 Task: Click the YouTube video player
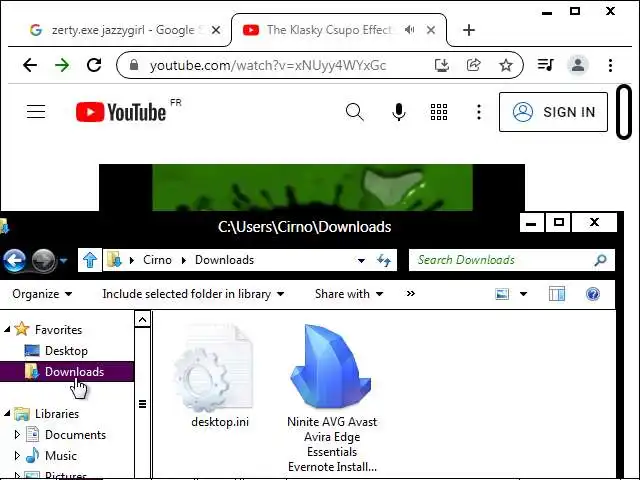click(312, 187)
